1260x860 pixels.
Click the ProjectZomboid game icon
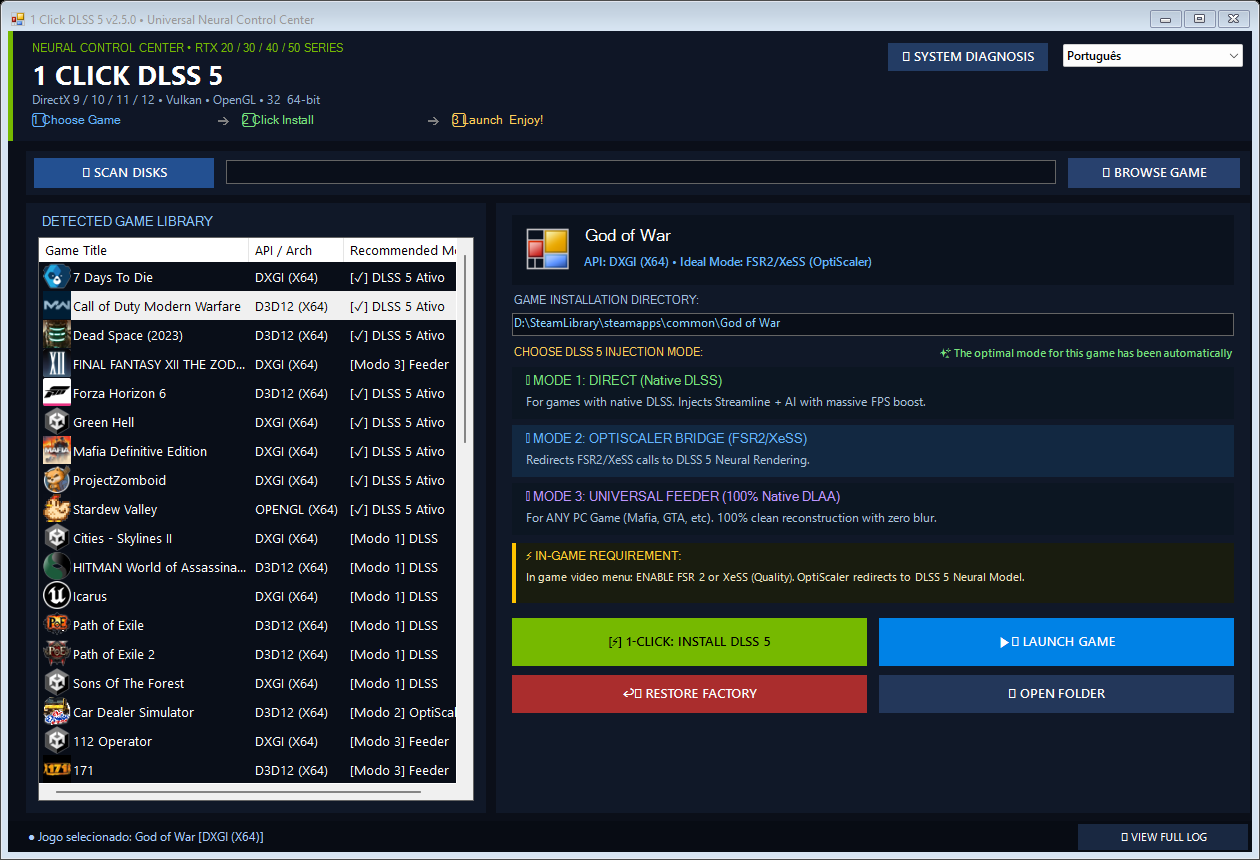[56, 480]
